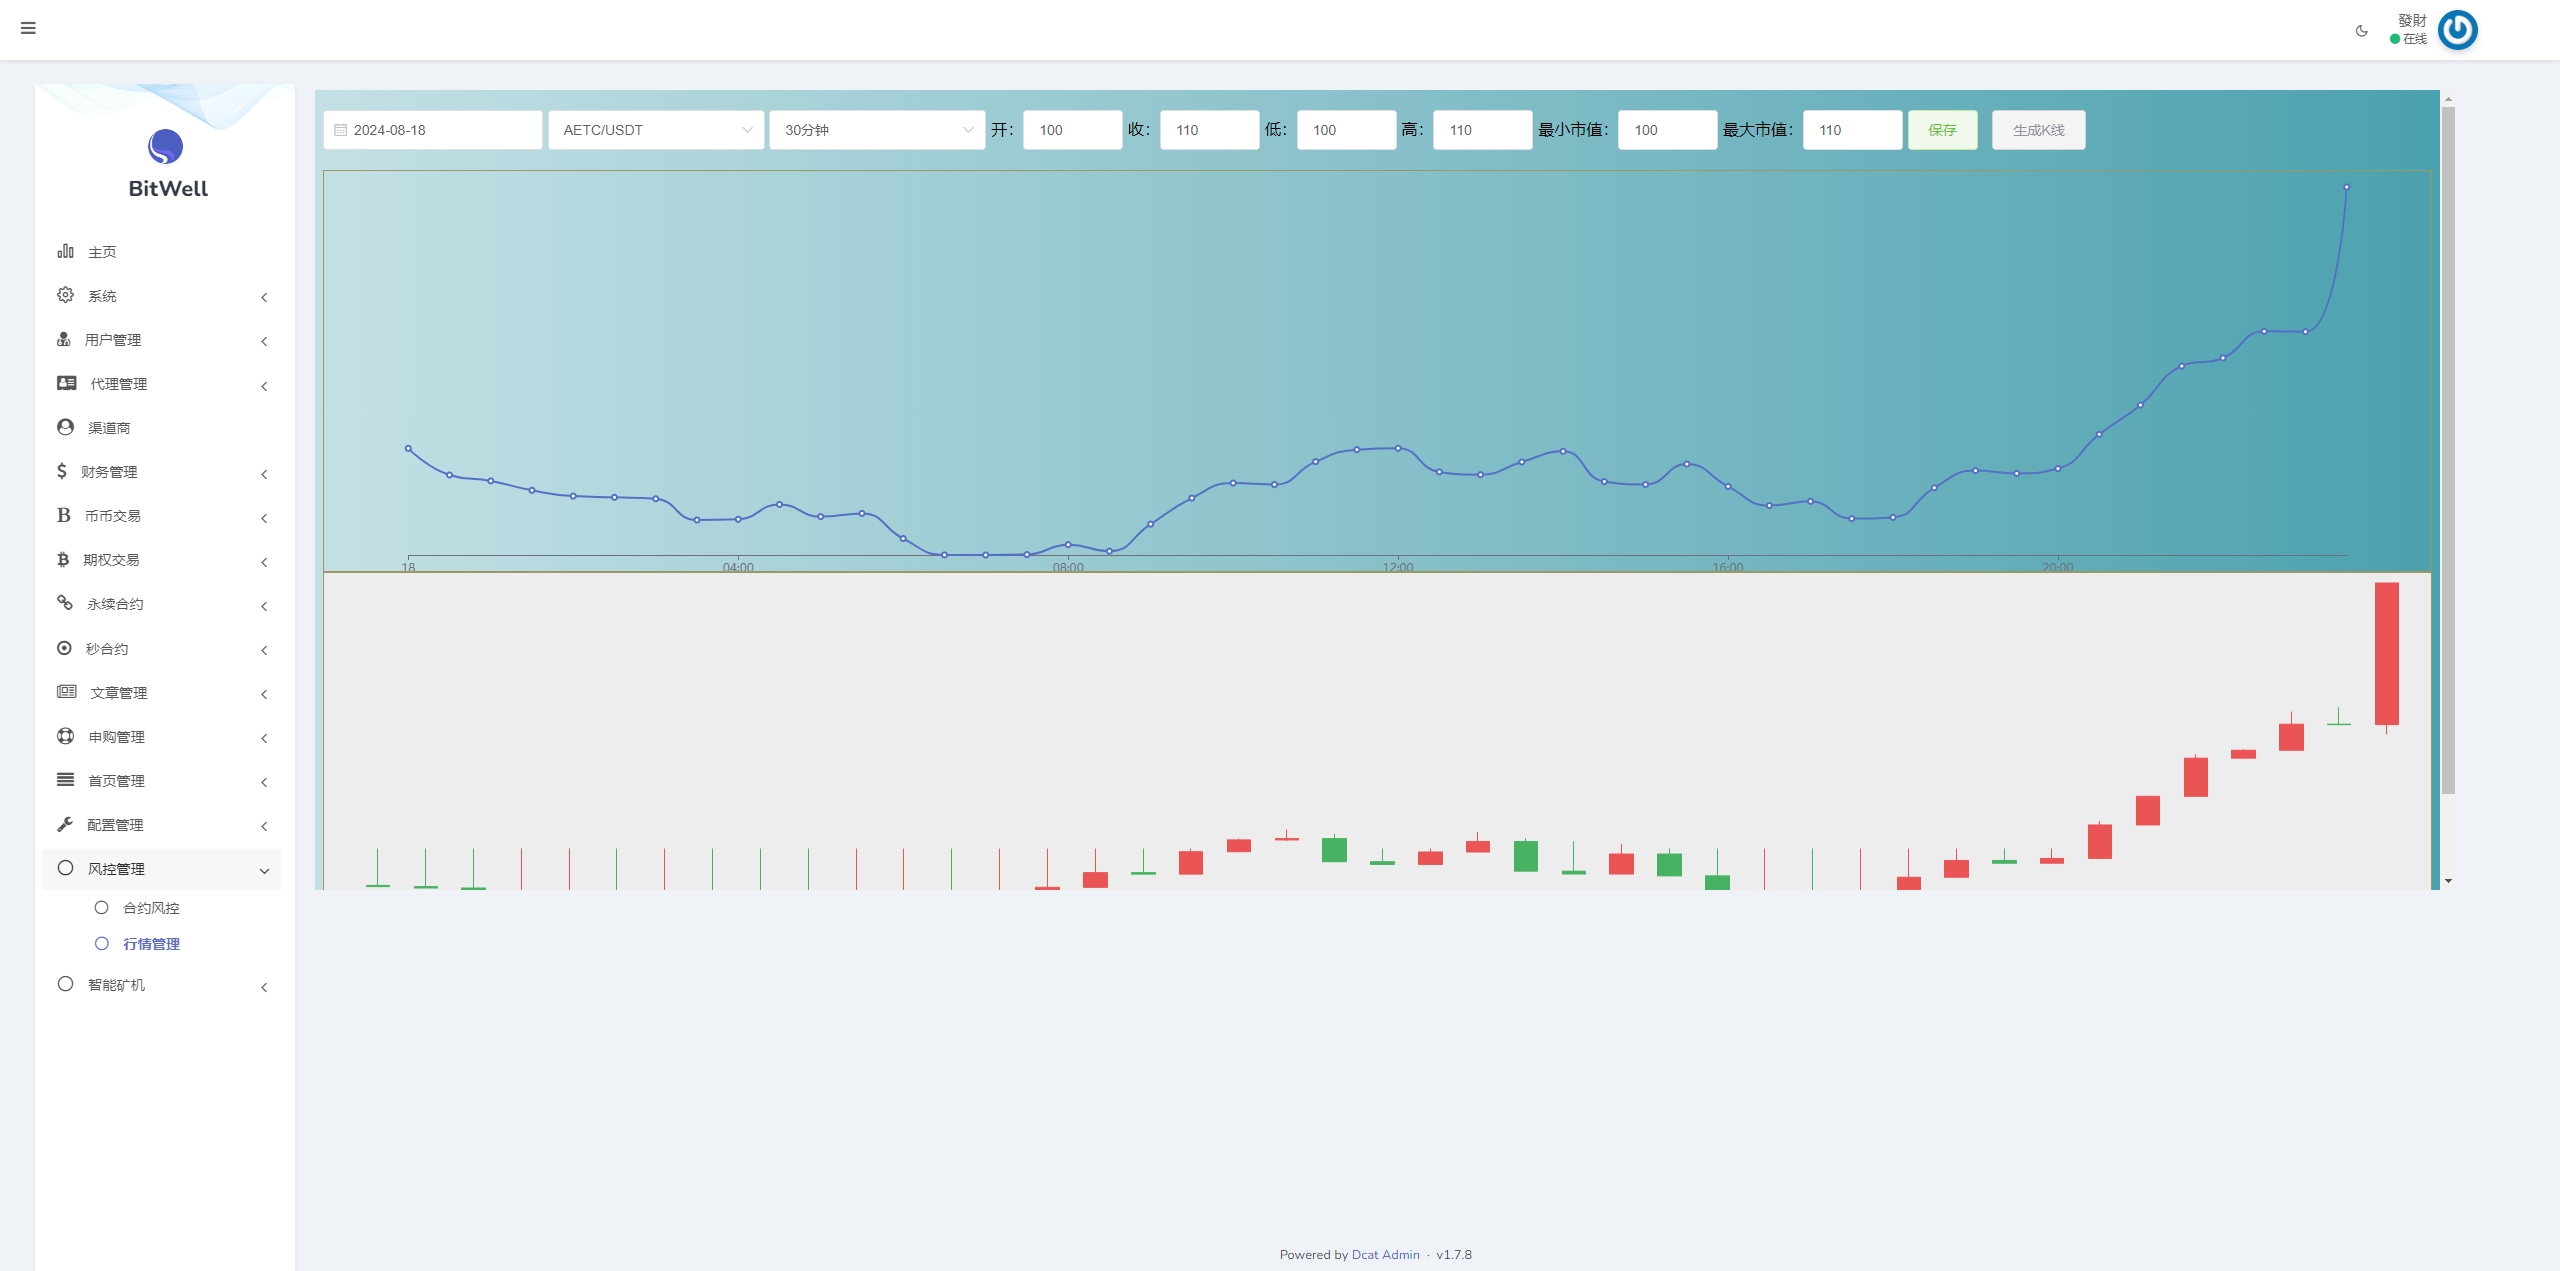This screenshot has width=2560, height=1271.
Task: Select 合约风控 submenu item
Action: pos(151,908)
